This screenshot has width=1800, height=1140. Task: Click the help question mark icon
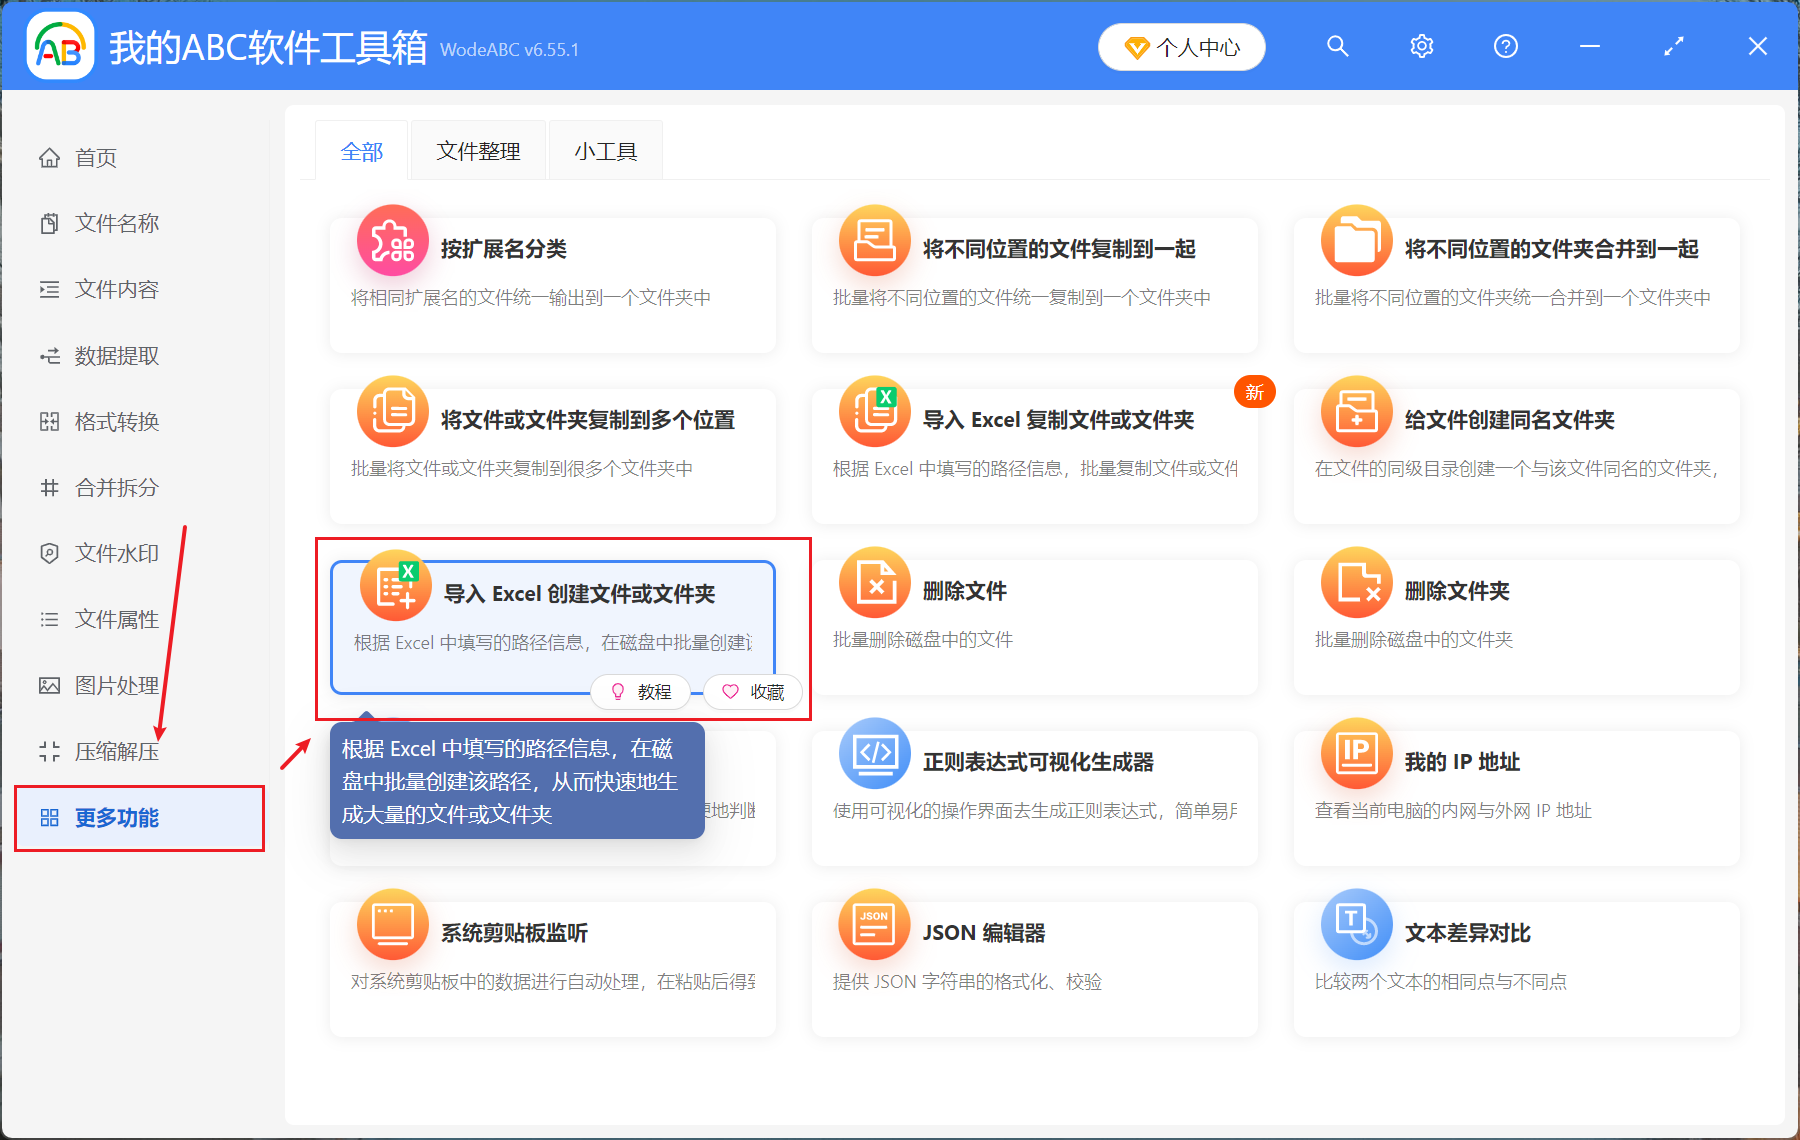coord(1505,46)
